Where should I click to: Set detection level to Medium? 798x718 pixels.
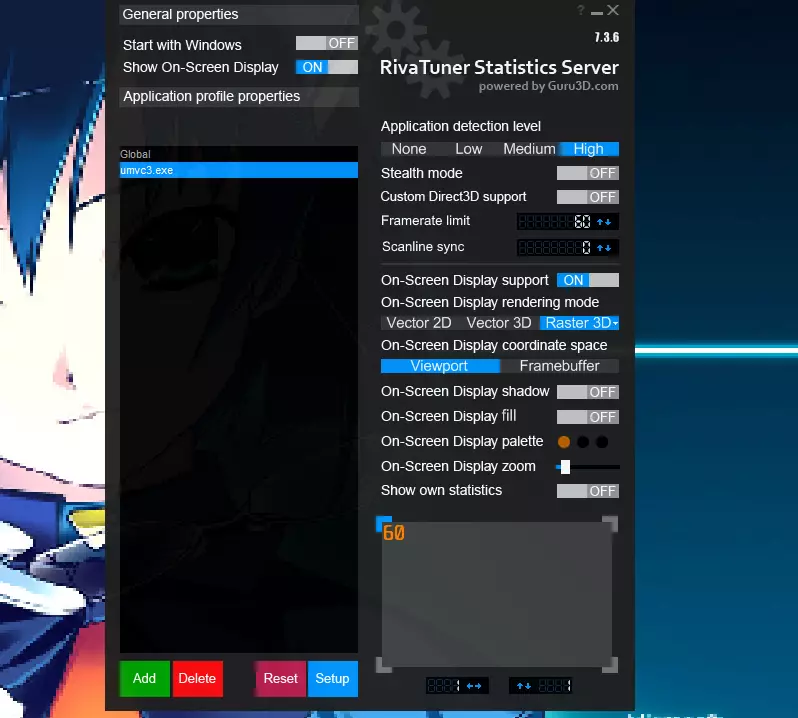[529, 149]
